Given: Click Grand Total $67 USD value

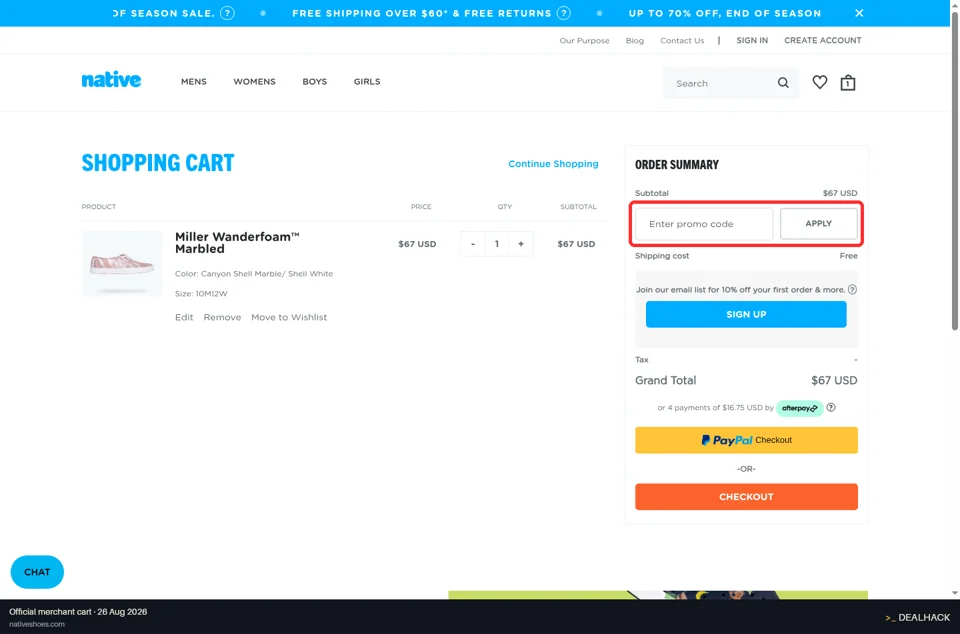Looking at the screenshot, I should 834,381.
